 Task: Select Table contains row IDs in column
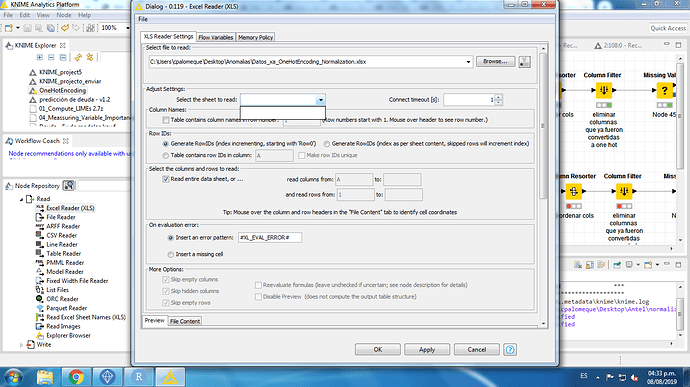point(165,155)
